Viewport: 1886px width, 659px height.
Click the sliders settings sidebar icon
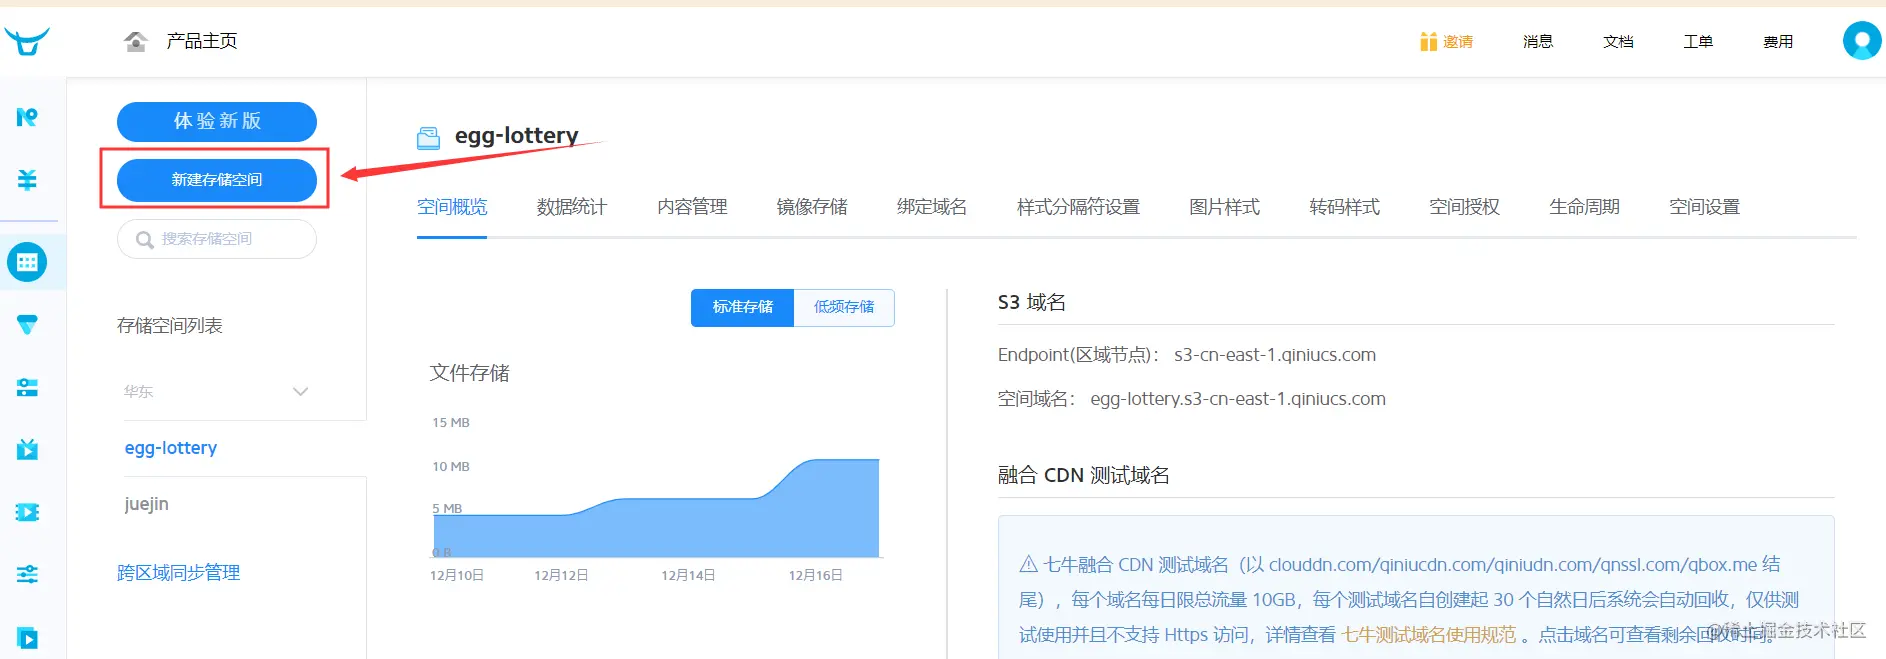27,574
